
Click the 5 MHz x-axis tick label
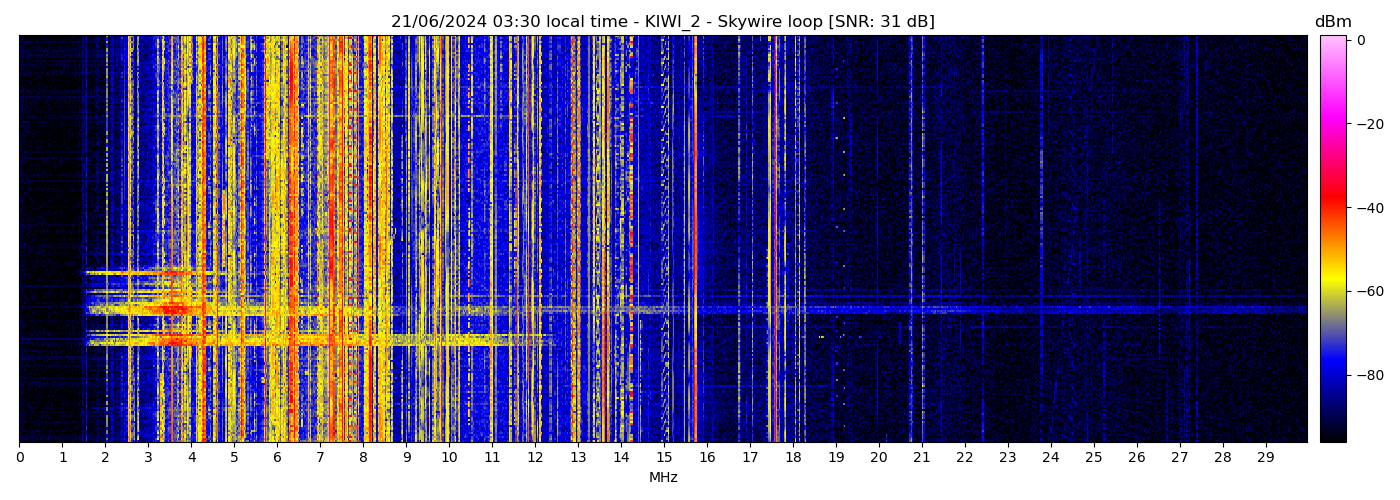[234, 458]
